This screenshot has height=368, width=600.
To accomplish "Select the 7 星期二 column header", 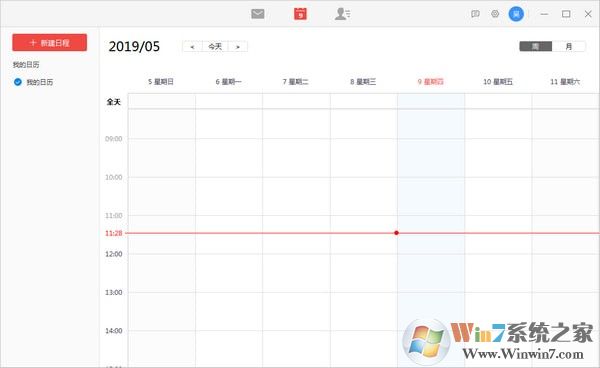I will point(295,82).
